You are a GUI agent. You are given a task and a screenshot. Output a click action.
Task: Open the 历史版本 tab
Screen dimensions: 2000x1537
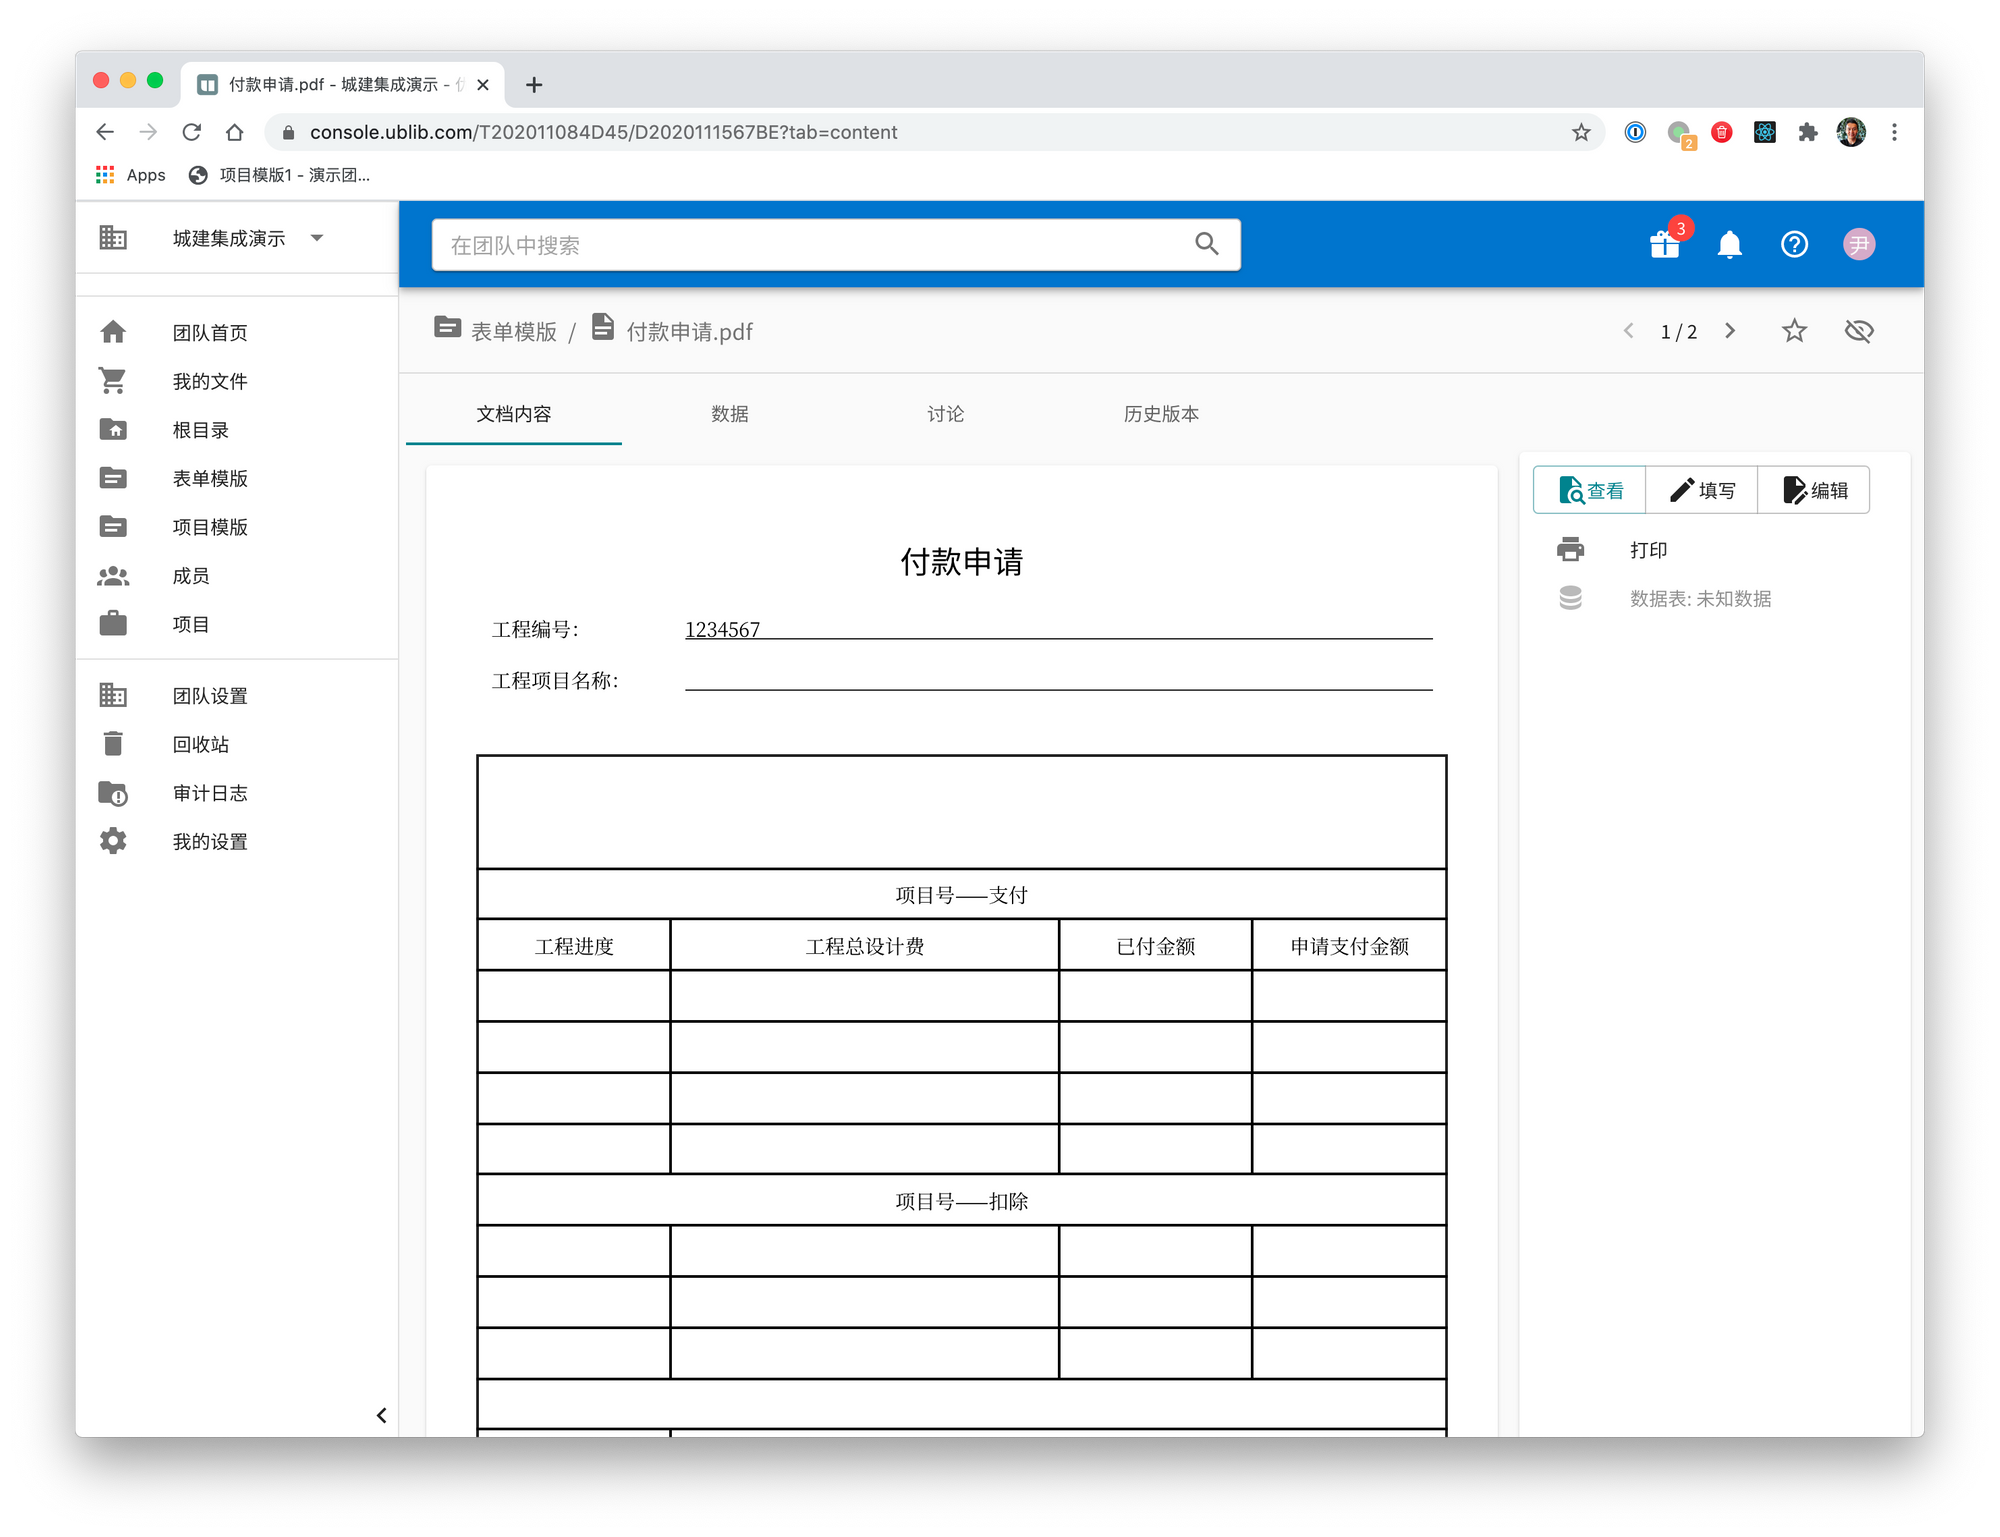tap(1160, 414)
